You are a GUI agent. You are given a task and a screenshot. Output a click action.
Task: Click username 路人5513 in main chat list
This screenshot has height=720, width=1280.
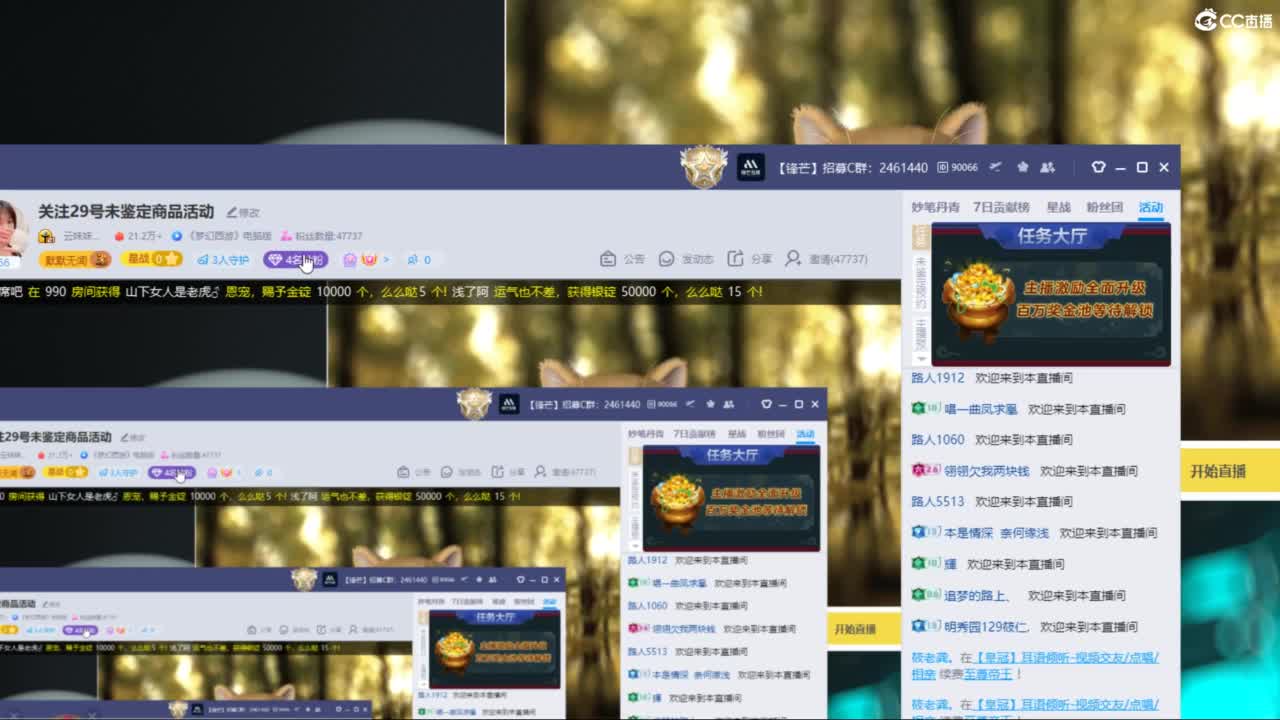(x=938, y=502)
